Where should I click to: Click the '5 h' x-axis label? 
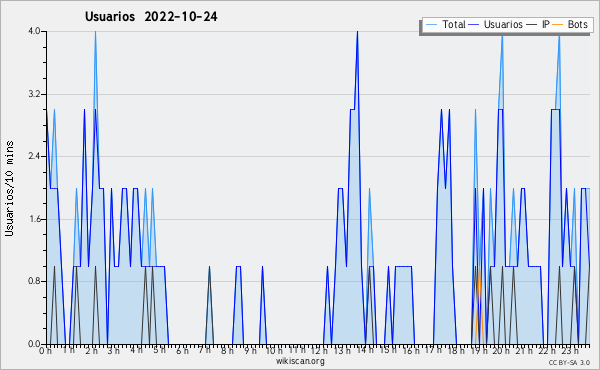(159, 350)
